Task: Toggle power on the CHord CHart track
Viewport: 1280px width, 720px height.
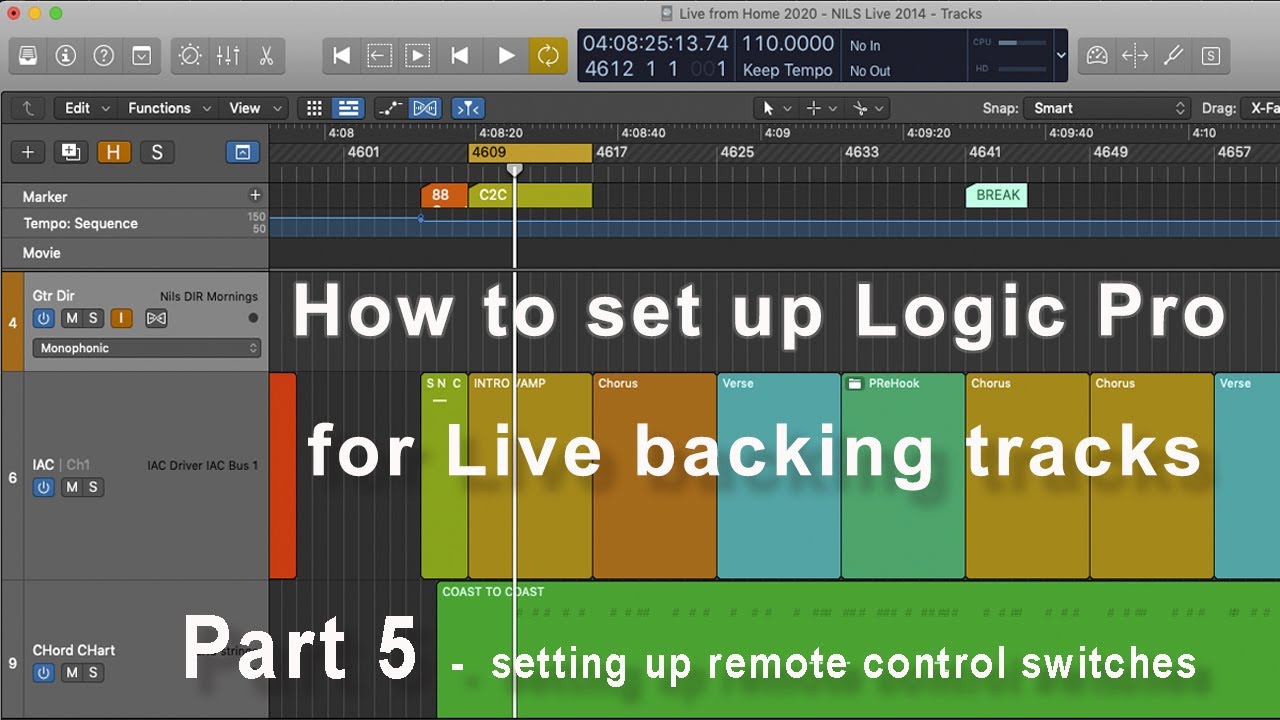Action: pyautogui.click(x=43, y=673)
